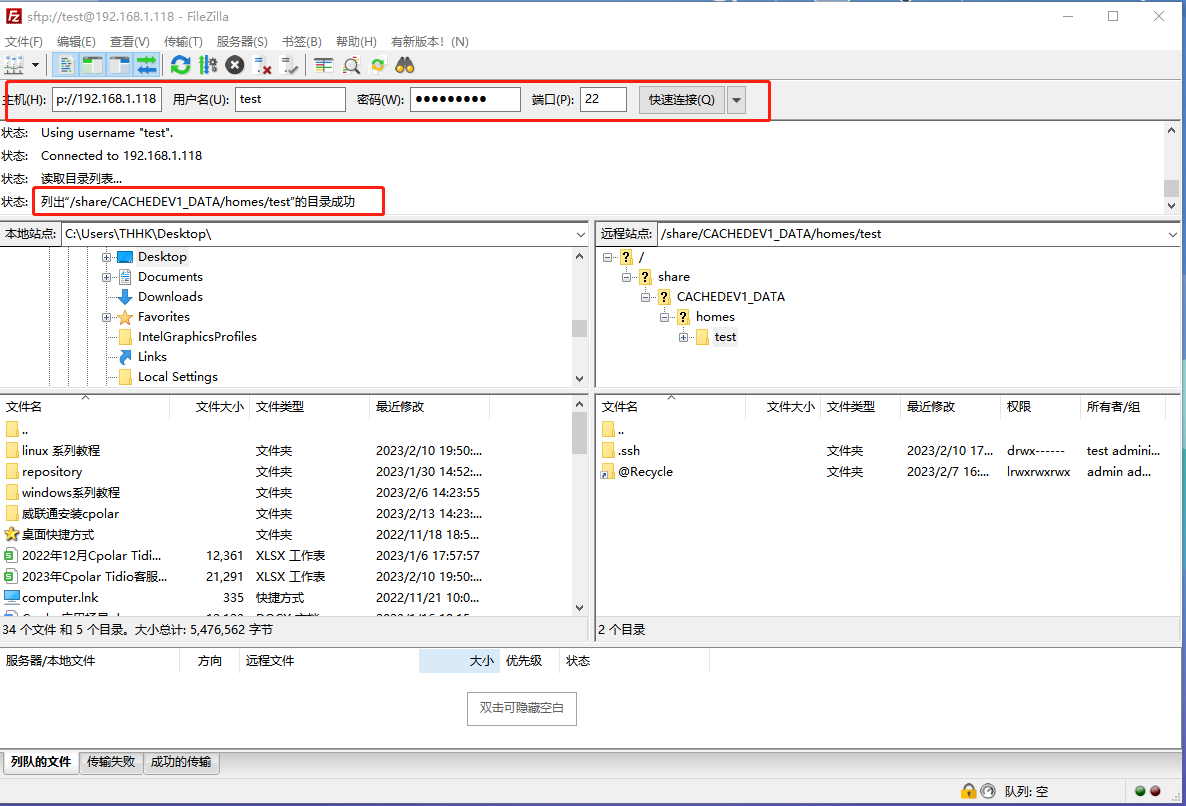Click the speed limit gauge status icon

click(x=988, y=791)
